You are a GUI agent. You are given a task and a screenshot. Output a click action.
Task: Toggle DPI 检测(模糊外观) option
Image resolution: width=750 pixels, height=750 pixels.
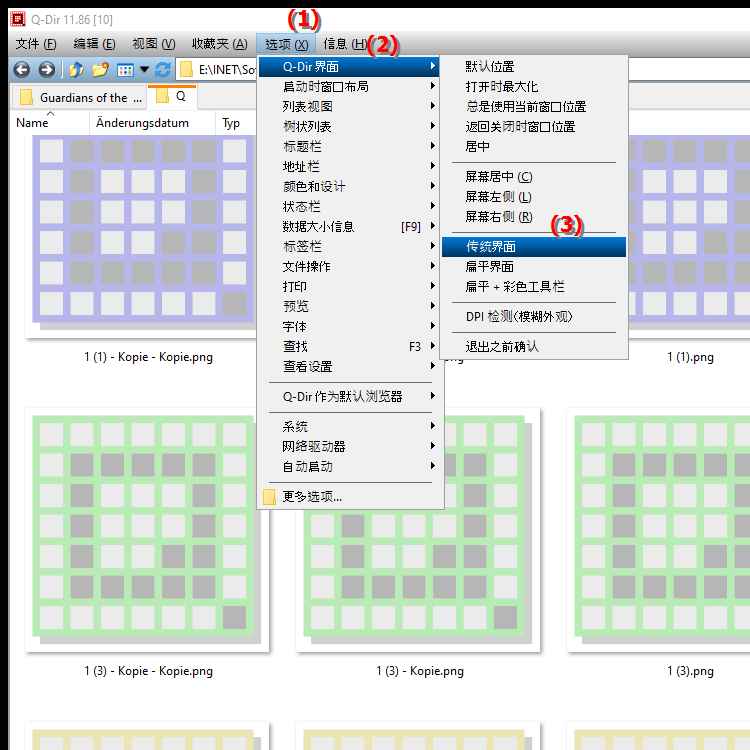click(x=534, y=317)
